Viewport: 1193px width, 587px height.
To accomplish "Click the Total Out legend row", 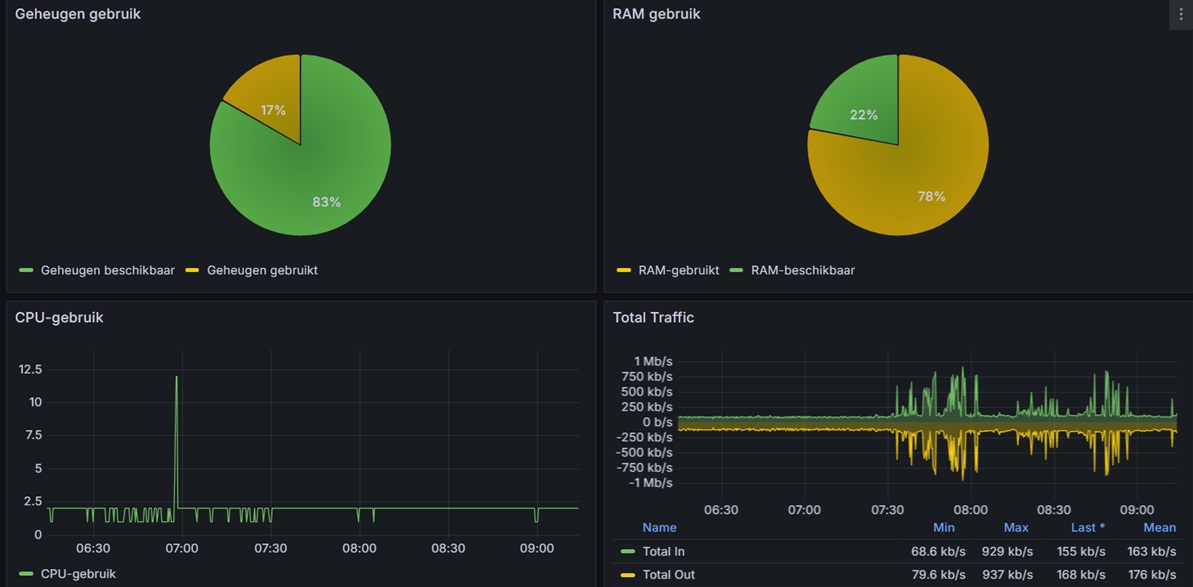I will click(667, 575).
